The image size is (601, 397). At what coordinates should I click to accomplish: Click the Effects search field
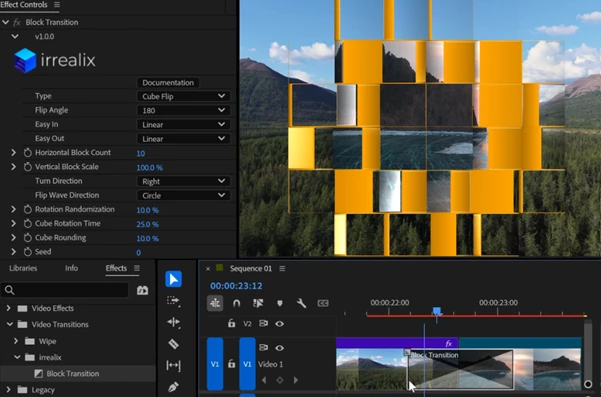64,290
